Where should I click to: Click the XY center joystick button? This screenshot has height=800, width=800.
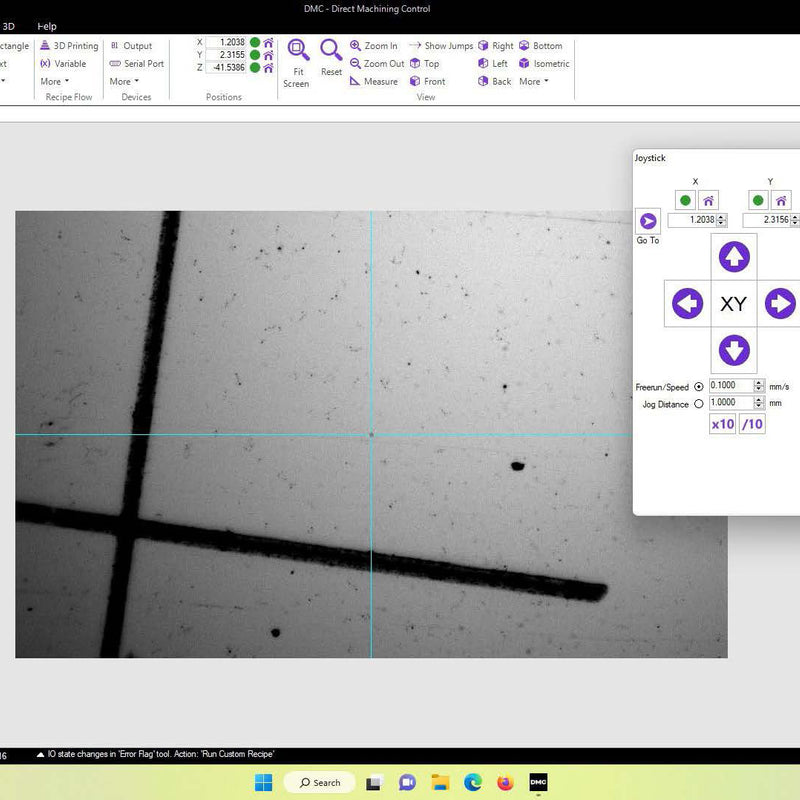point(734,304)
